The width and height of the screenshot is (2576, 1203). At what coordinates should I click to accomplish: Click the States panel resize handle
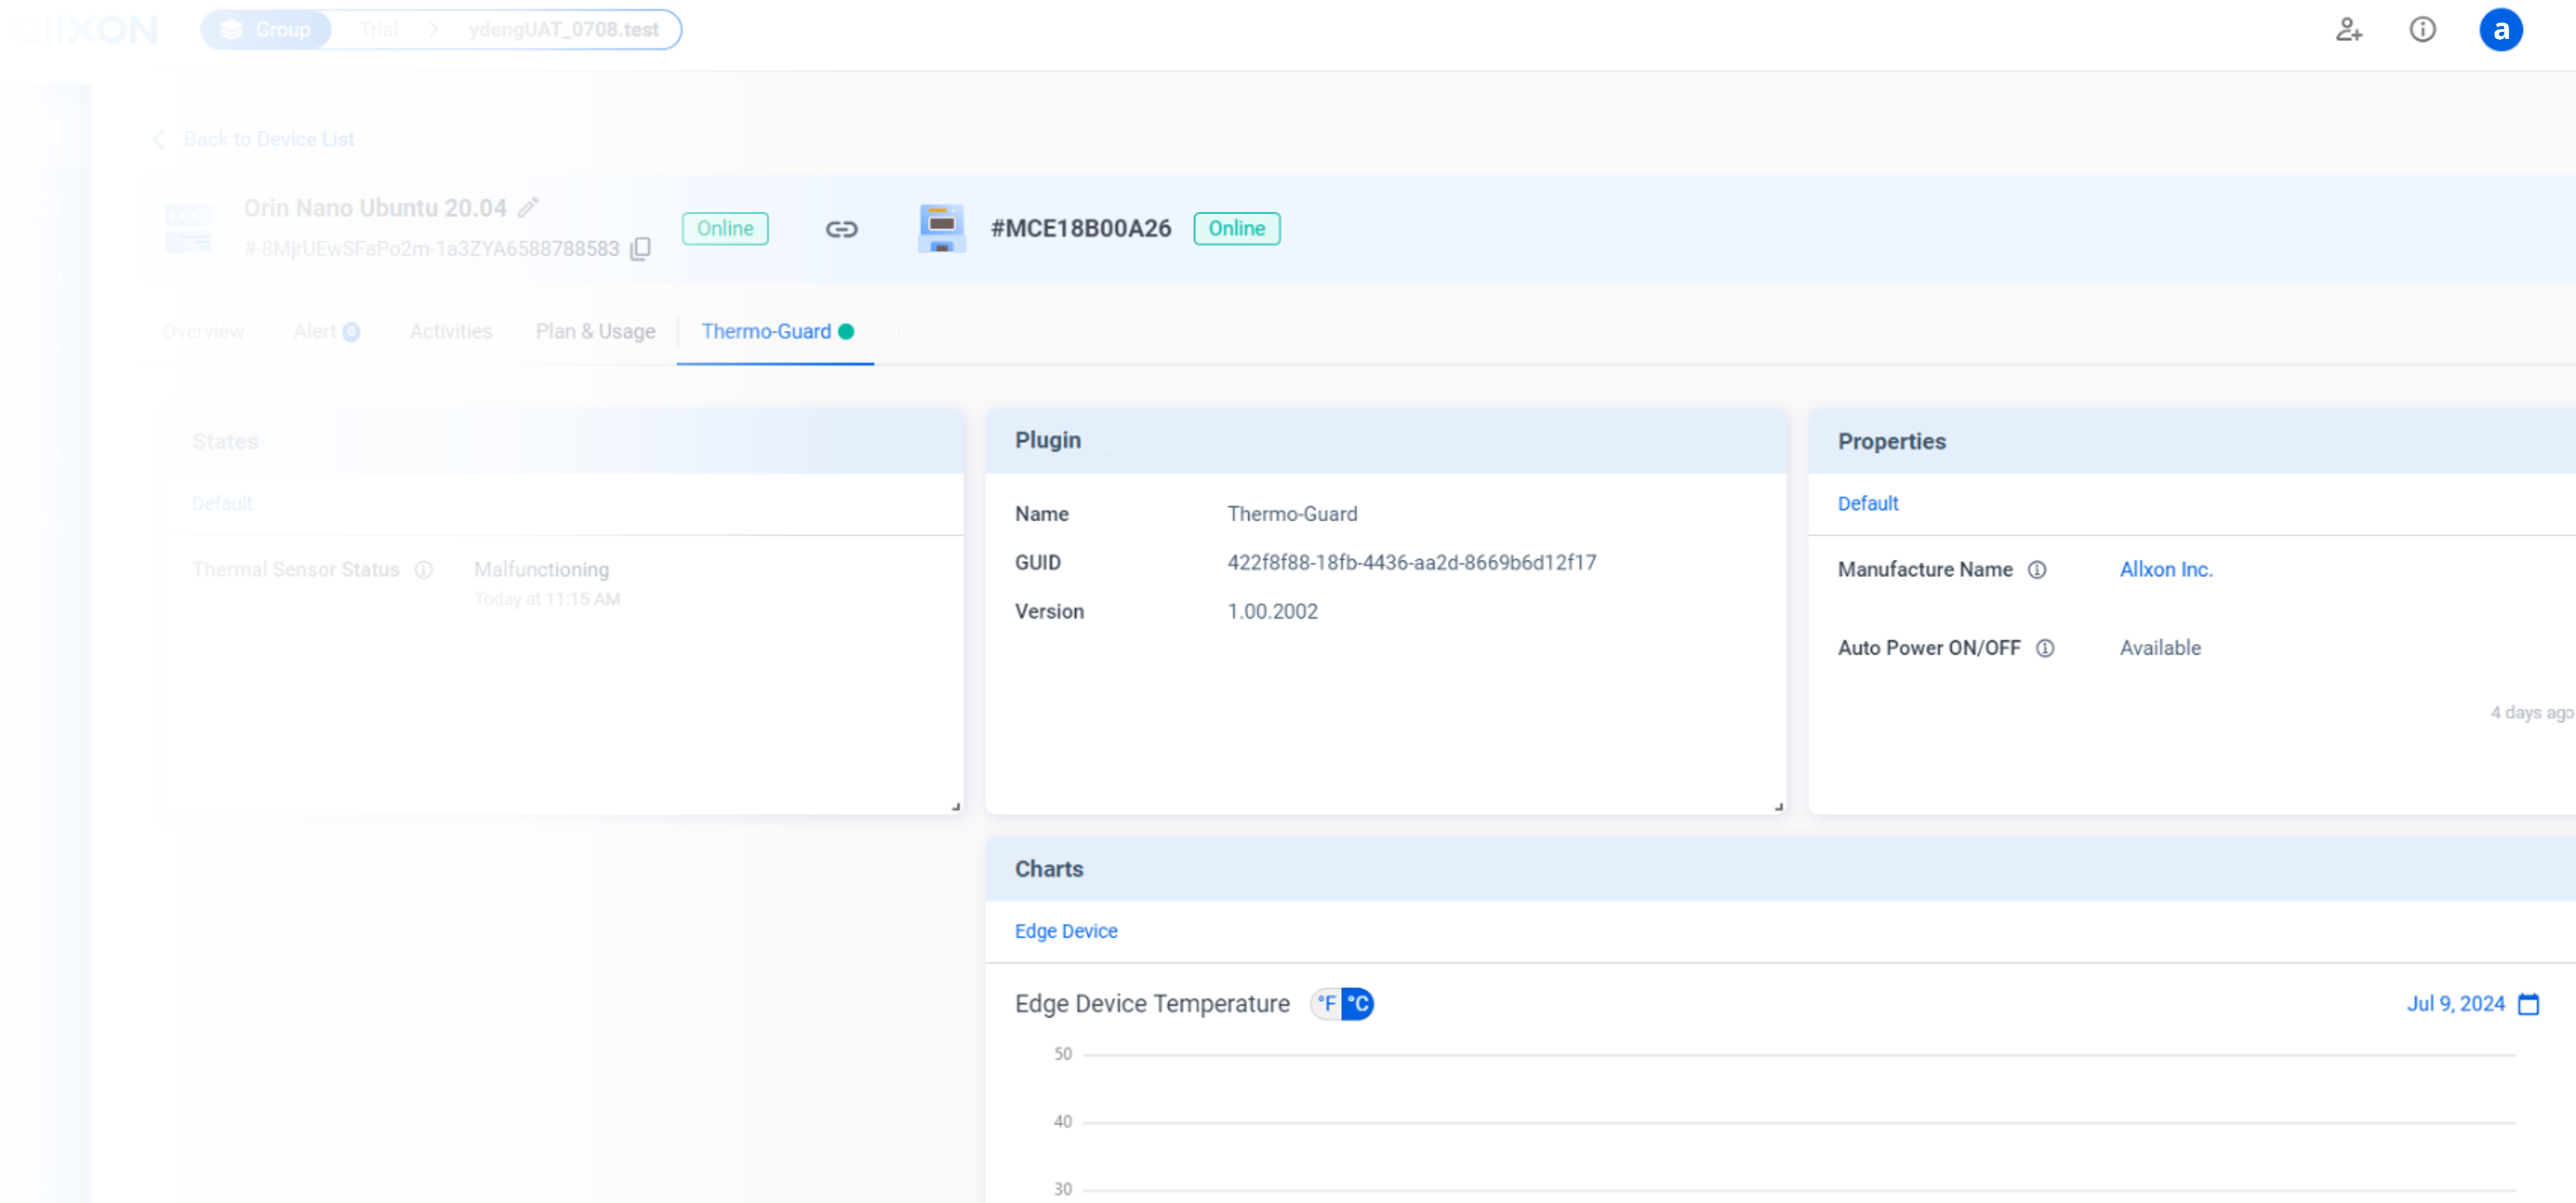click(956, 806)
